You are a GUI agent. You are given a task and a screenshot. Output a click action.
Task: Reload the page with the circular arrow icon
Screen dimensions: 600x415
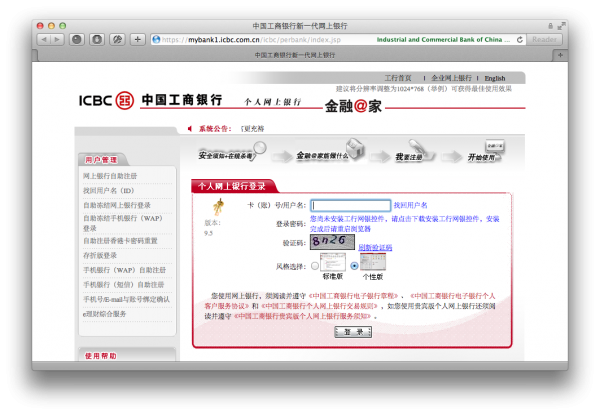click(520, 39)
